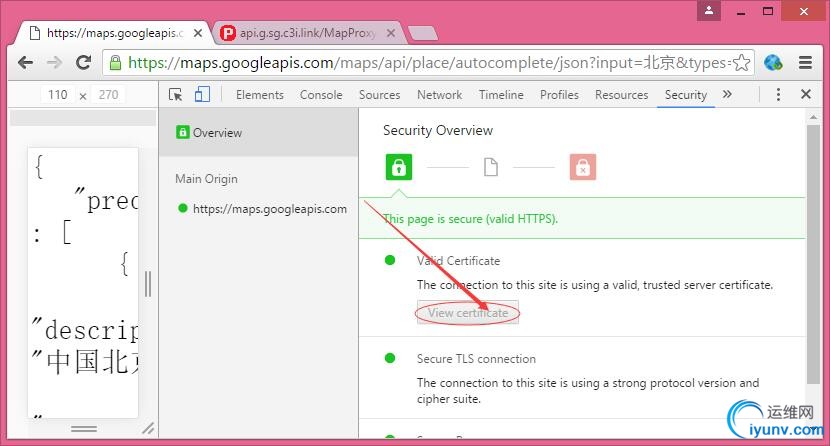Click the green dot beside Valid Certificate
The image size is (830, 446).
pyautogui.click(x=390, y=260)
